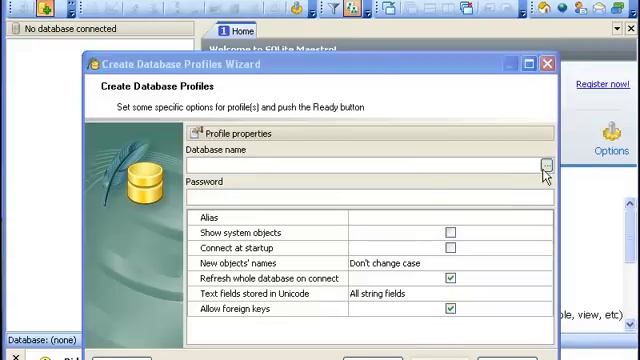Select the Refresh whole database on connect label
640x360 pixels.
click(x=269, y=278)
